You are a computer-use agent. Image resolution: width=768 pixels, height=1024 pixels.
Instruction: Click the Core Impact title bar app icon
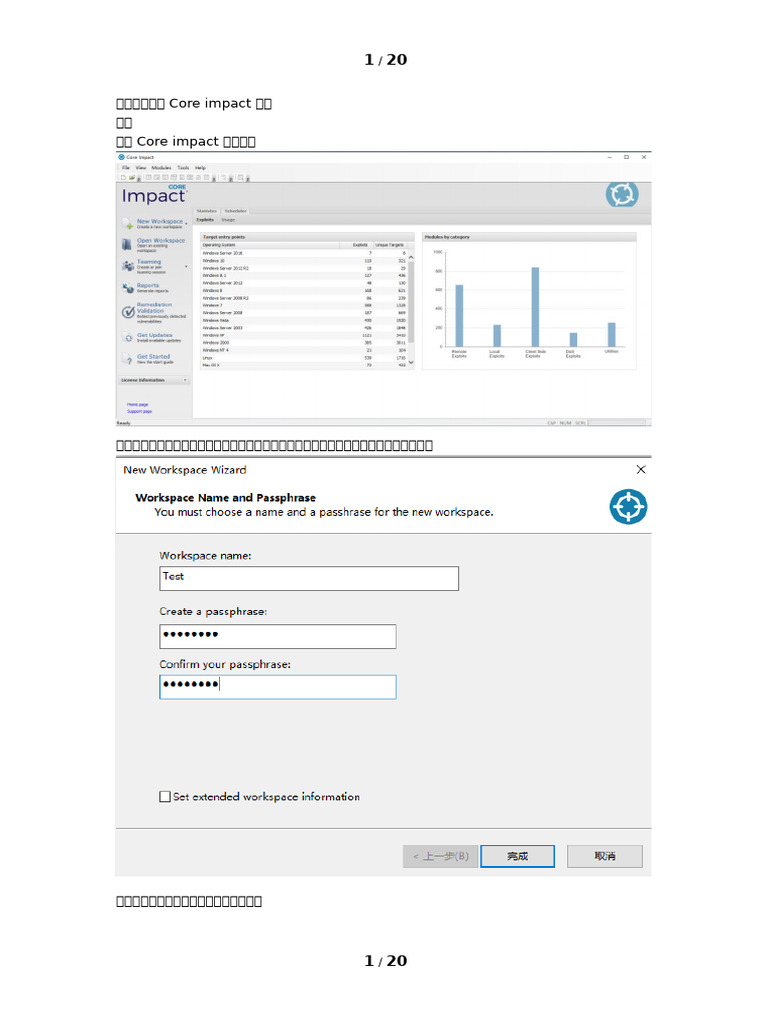[121, 157]
